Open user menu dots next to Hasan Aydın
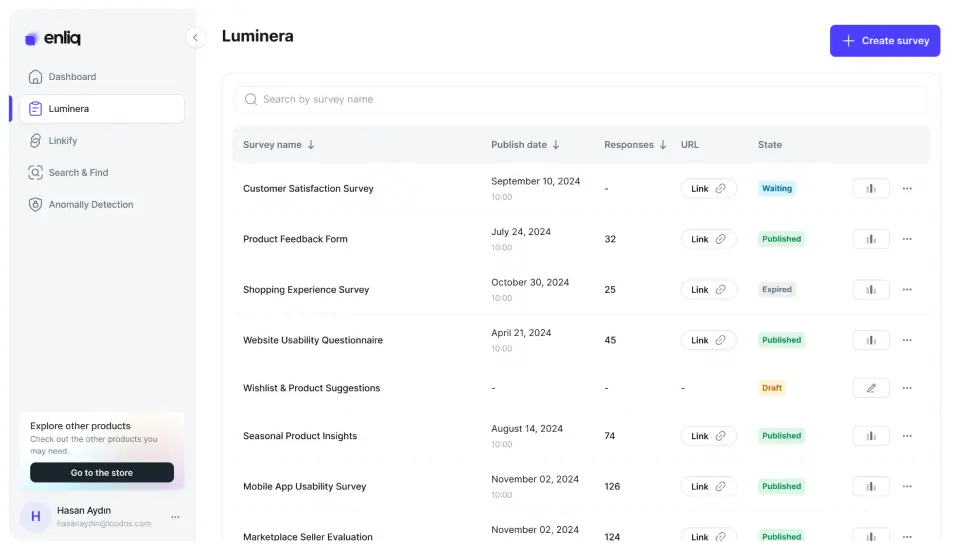Image resolution: width=976 pixels, height=550 pixels. pyautogui.click(x=175, y=517)
